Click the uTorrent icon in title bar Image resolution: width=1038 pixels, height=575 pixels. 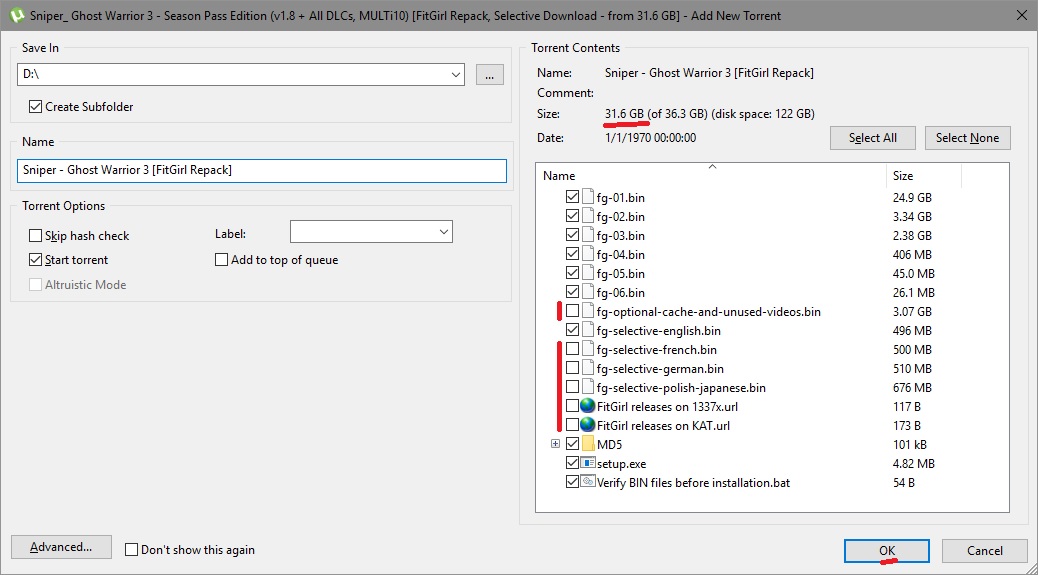tap(16, 15)
